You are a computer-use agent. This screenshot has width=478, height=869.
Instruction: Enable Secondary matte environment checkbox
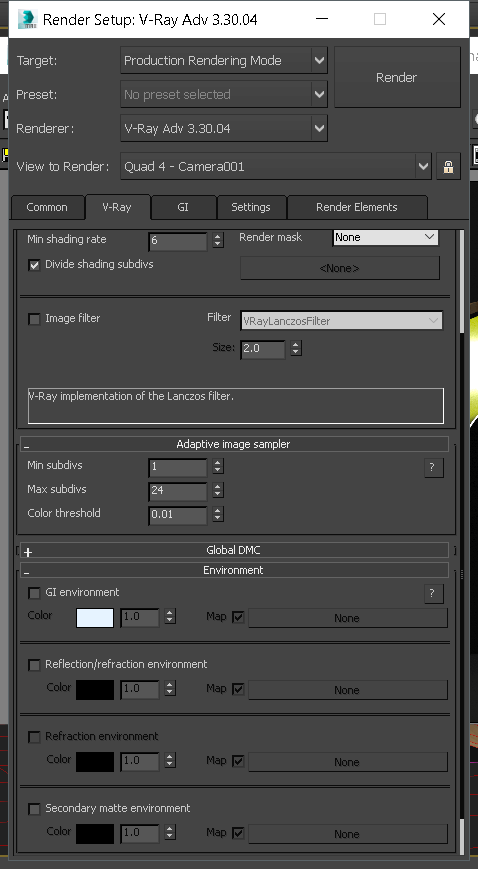click(34, 809)
